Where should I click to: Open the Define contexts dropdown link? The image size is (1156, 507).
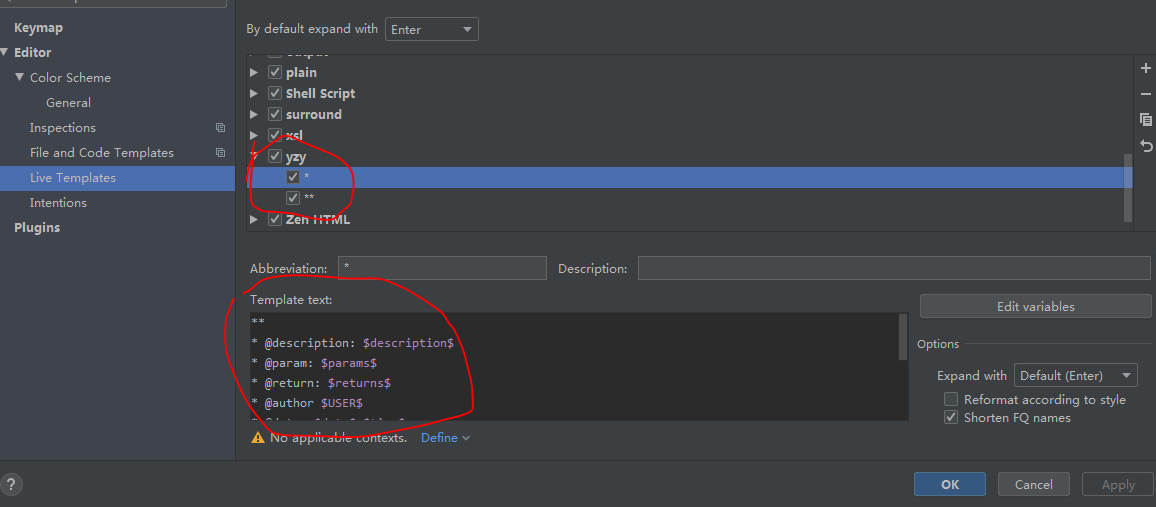(445, 438)
